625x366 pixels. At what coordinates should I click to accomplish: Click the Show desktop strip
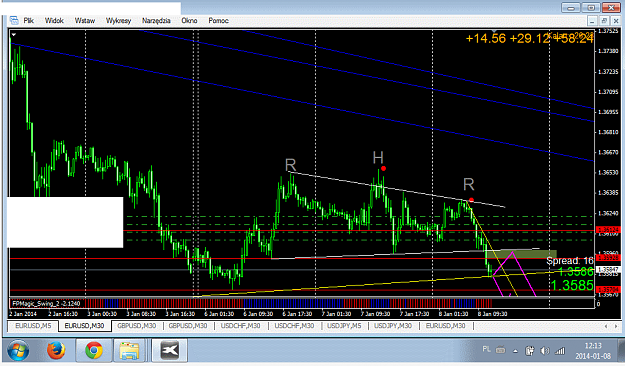pyautogui.click(x=622, y=351)
